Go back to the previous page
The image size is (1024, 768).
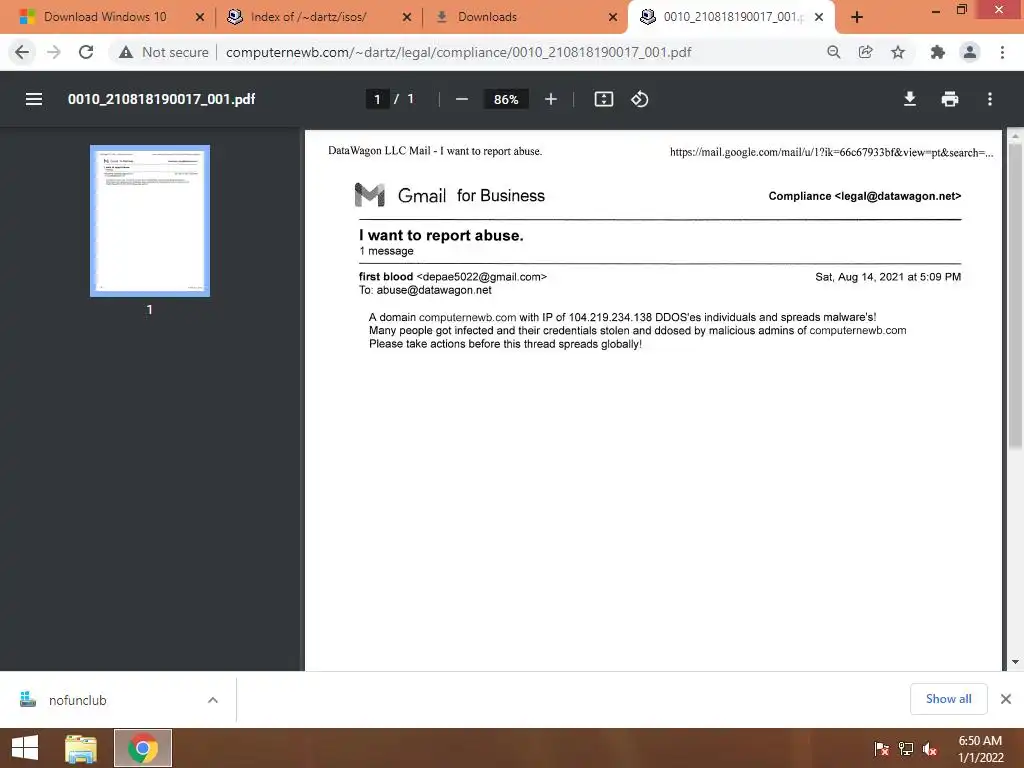22,52
